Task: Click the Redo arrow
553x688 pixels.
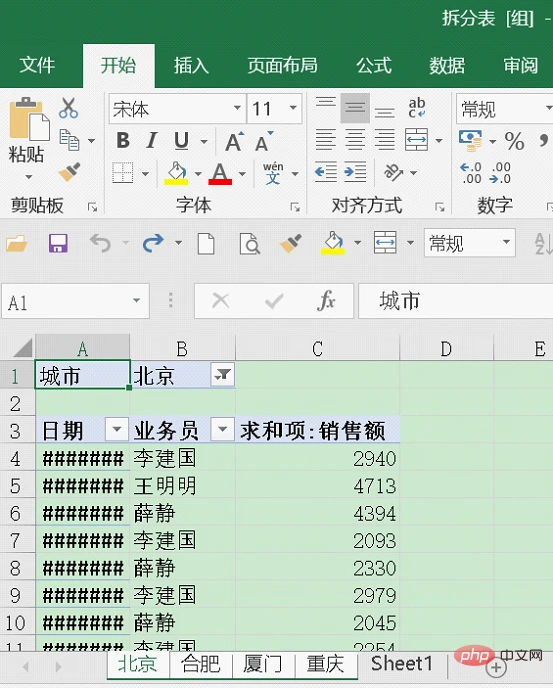Action: pyautogui.click(x=153, y=243)
